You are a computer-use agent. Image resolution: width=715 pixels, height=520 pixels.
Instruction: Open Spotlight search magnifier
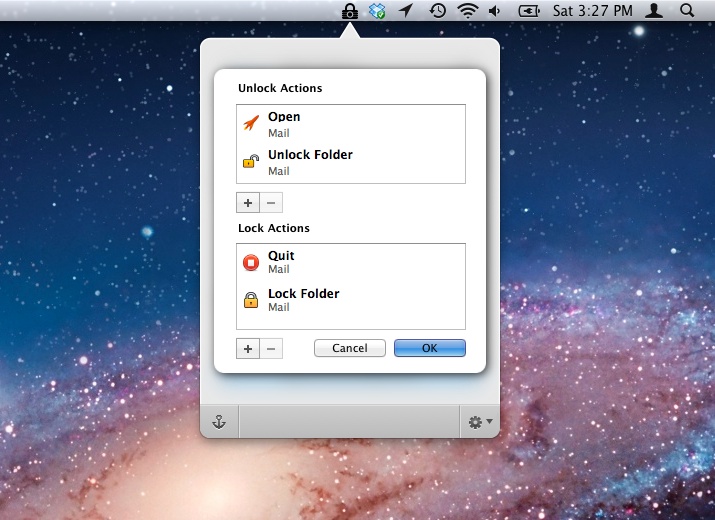pyautogui.click(x=687, y=10)
